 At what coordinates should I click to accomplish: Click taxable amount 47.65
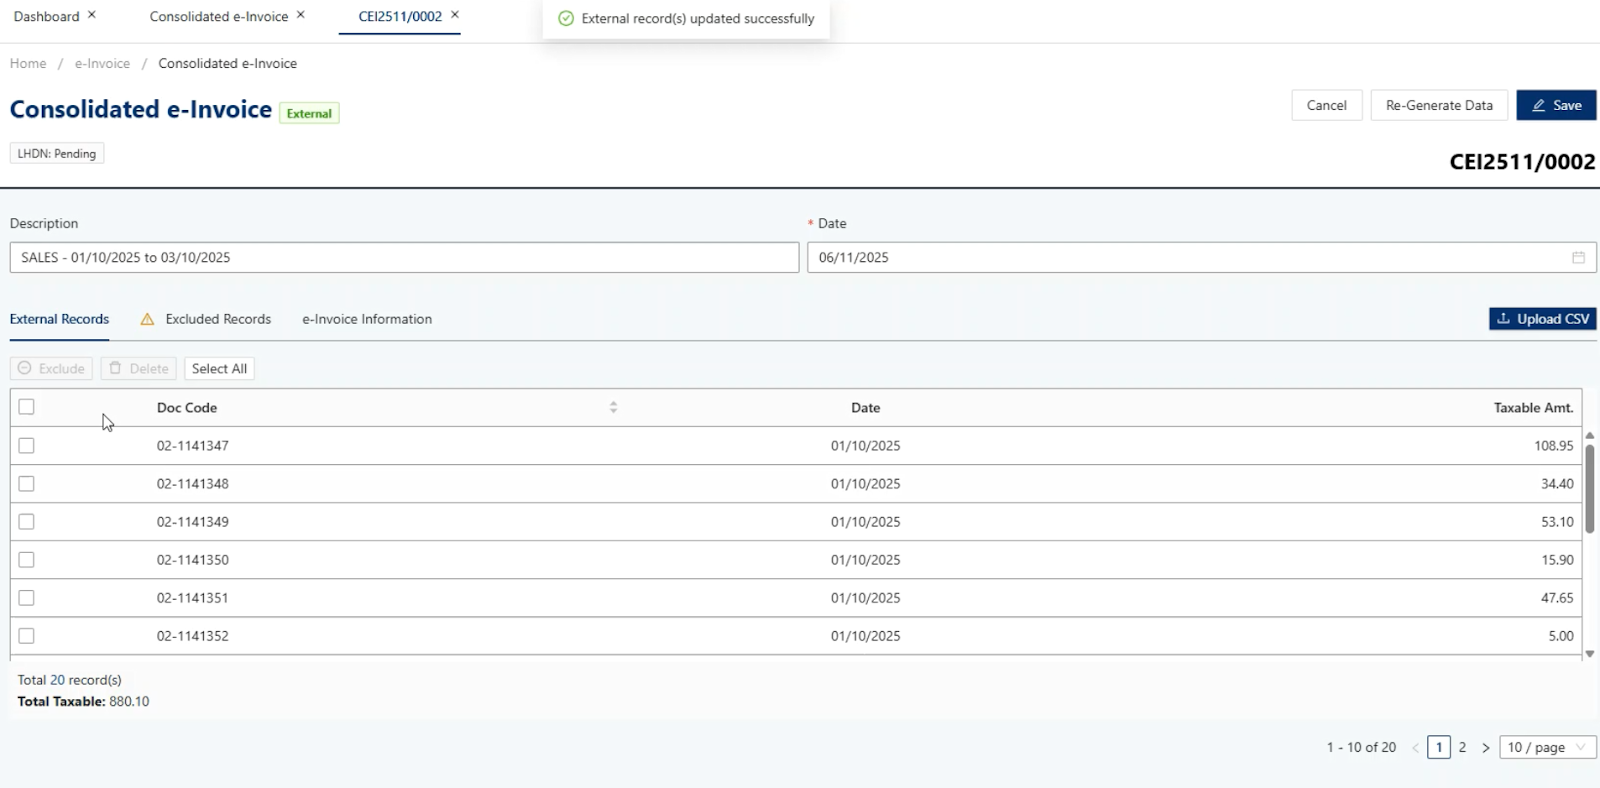tap(1557, 598)
